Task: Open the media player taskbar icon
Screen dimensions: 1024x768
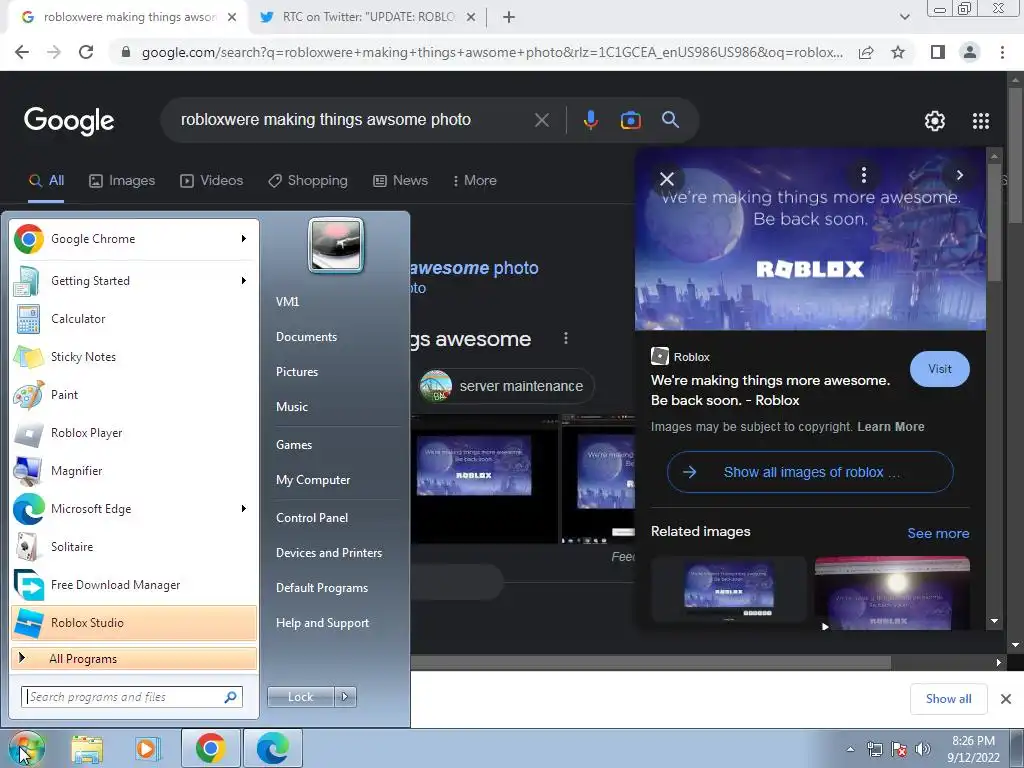Action: pyautogui.click(x=148, y=748)
